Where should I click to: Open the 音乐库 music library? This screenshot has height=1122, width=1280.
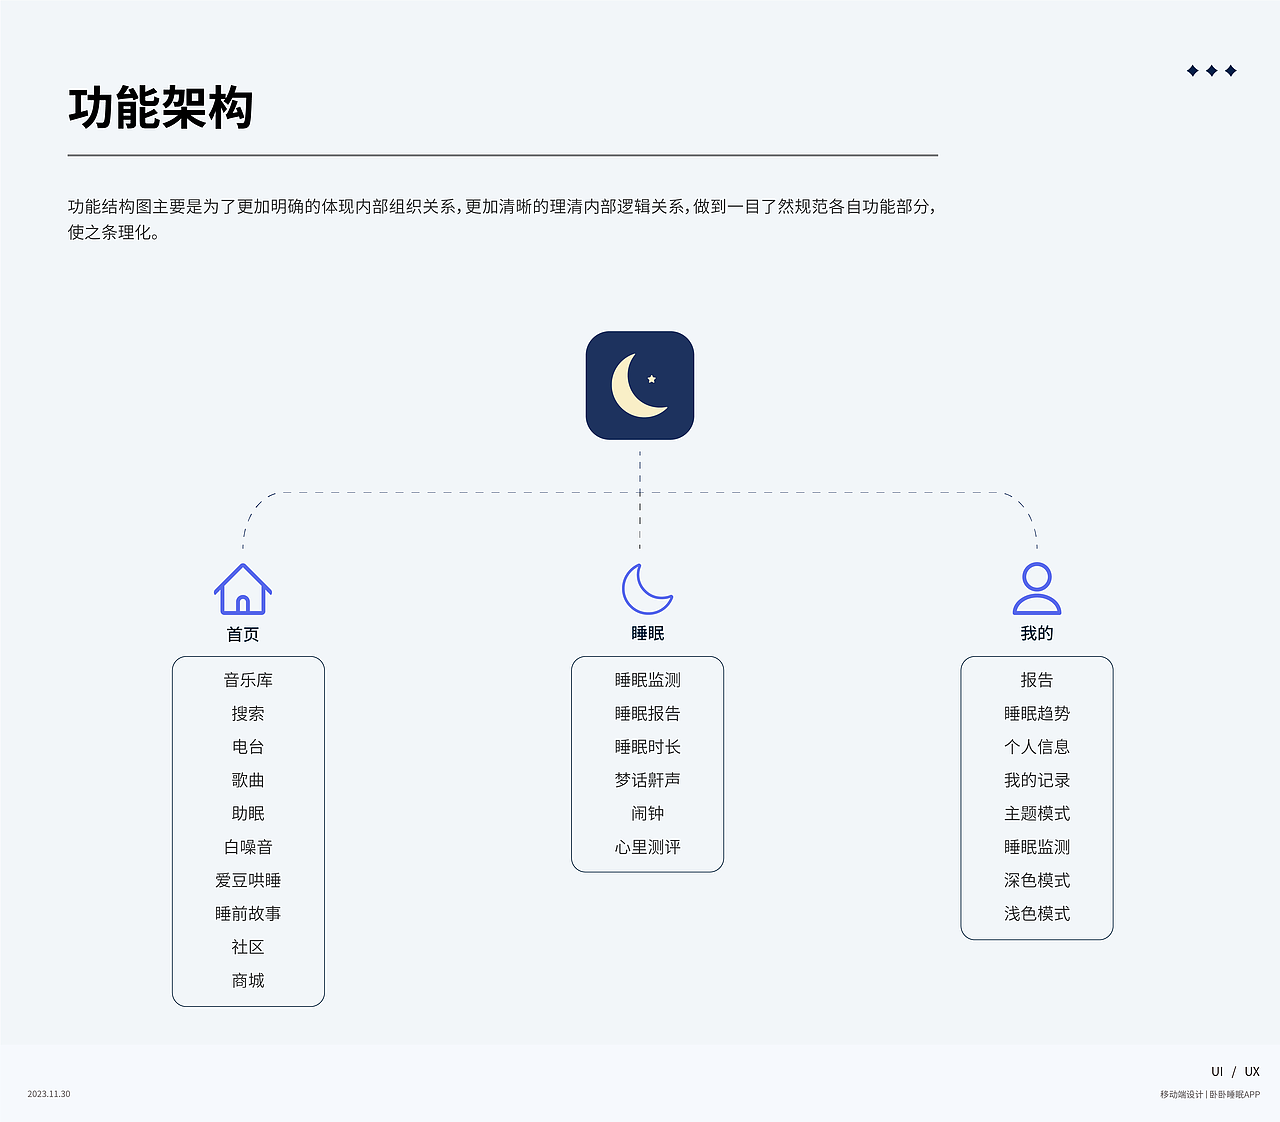pos(247,679)
